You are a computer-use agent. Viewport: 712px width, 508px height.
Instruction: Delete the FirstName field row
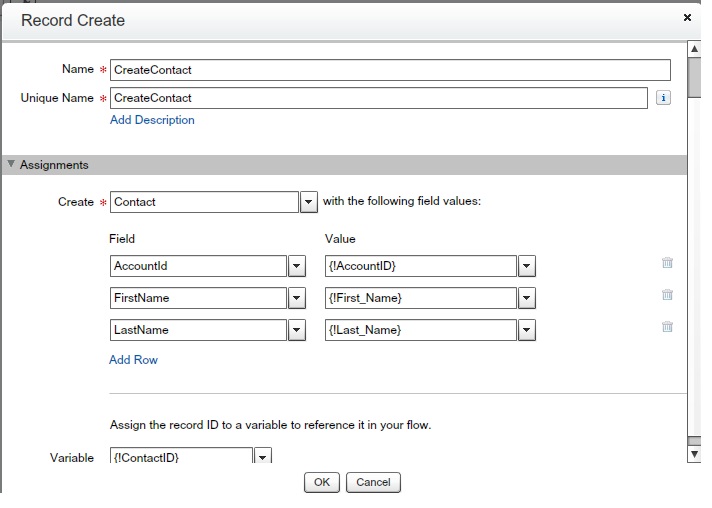coord(667,295)
